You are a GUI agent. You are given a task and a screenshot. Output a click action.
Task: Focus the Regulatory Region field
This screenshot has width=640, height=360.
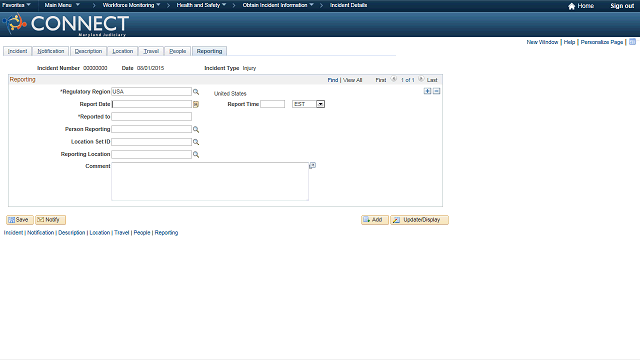[151, 91]
